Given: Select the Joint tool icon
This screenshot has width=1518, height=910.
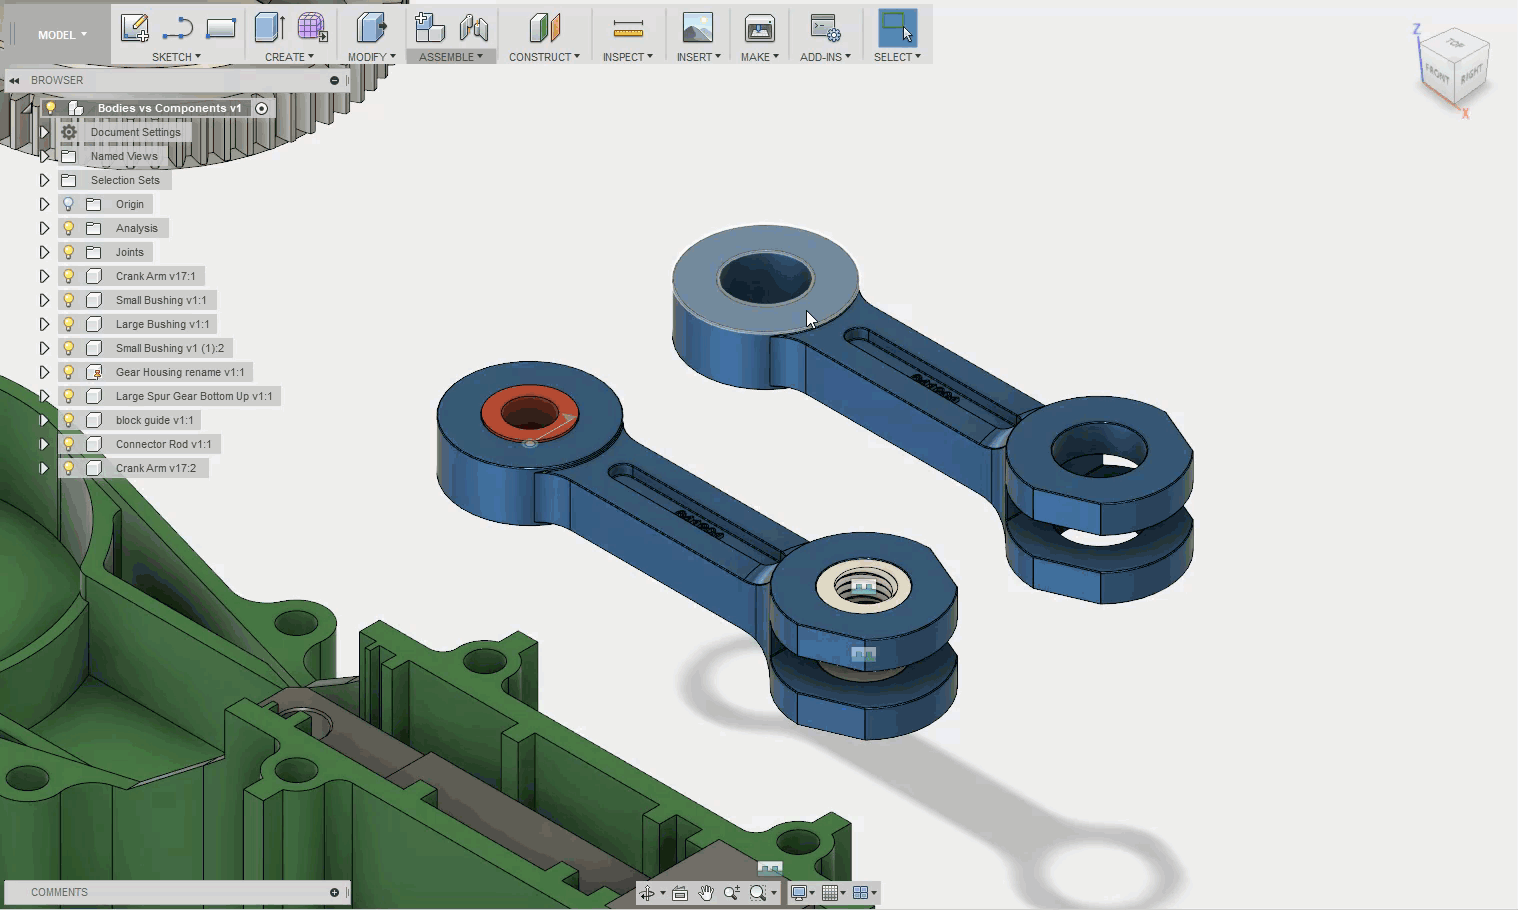Looking at the screenshot, I should click(474, 28).
